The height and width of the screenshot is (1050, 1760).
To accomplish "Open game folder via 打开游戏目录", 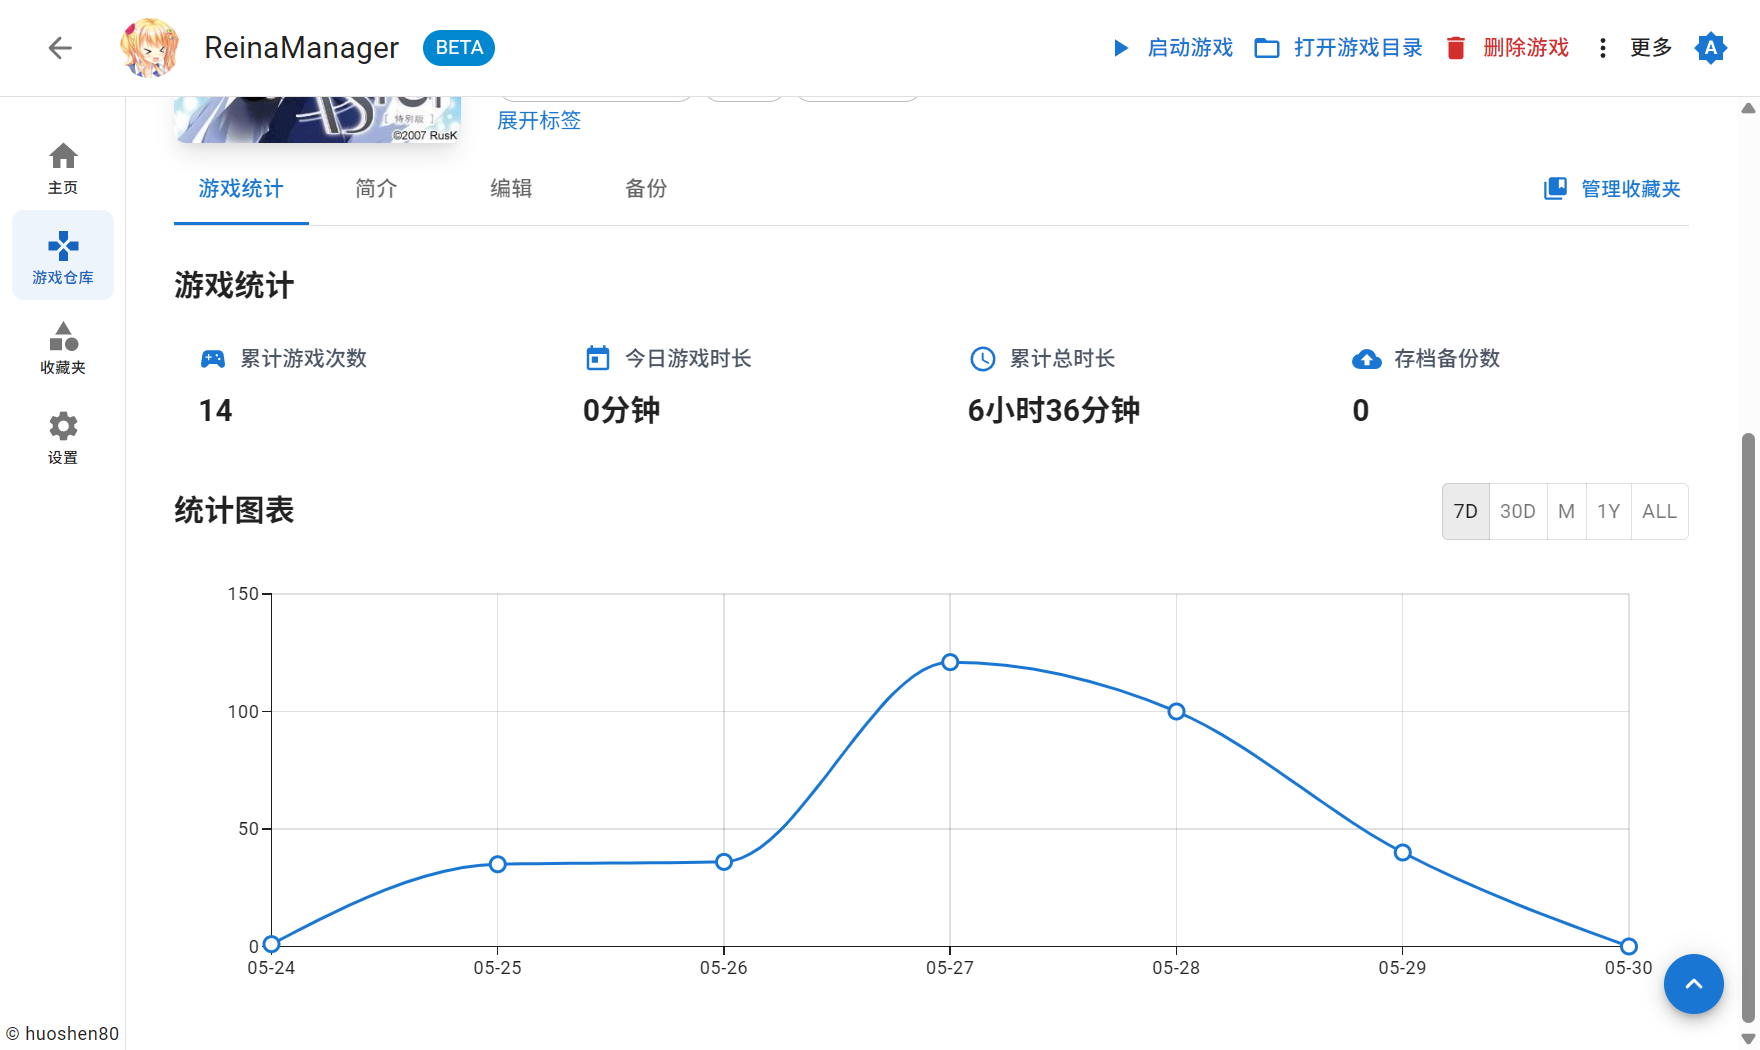I will pos(1338,48).
